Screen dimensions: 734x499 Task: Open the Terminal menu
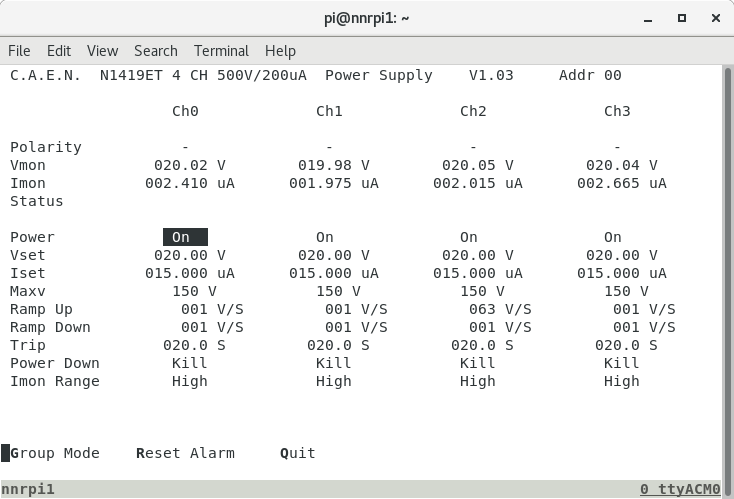(221, 51)
